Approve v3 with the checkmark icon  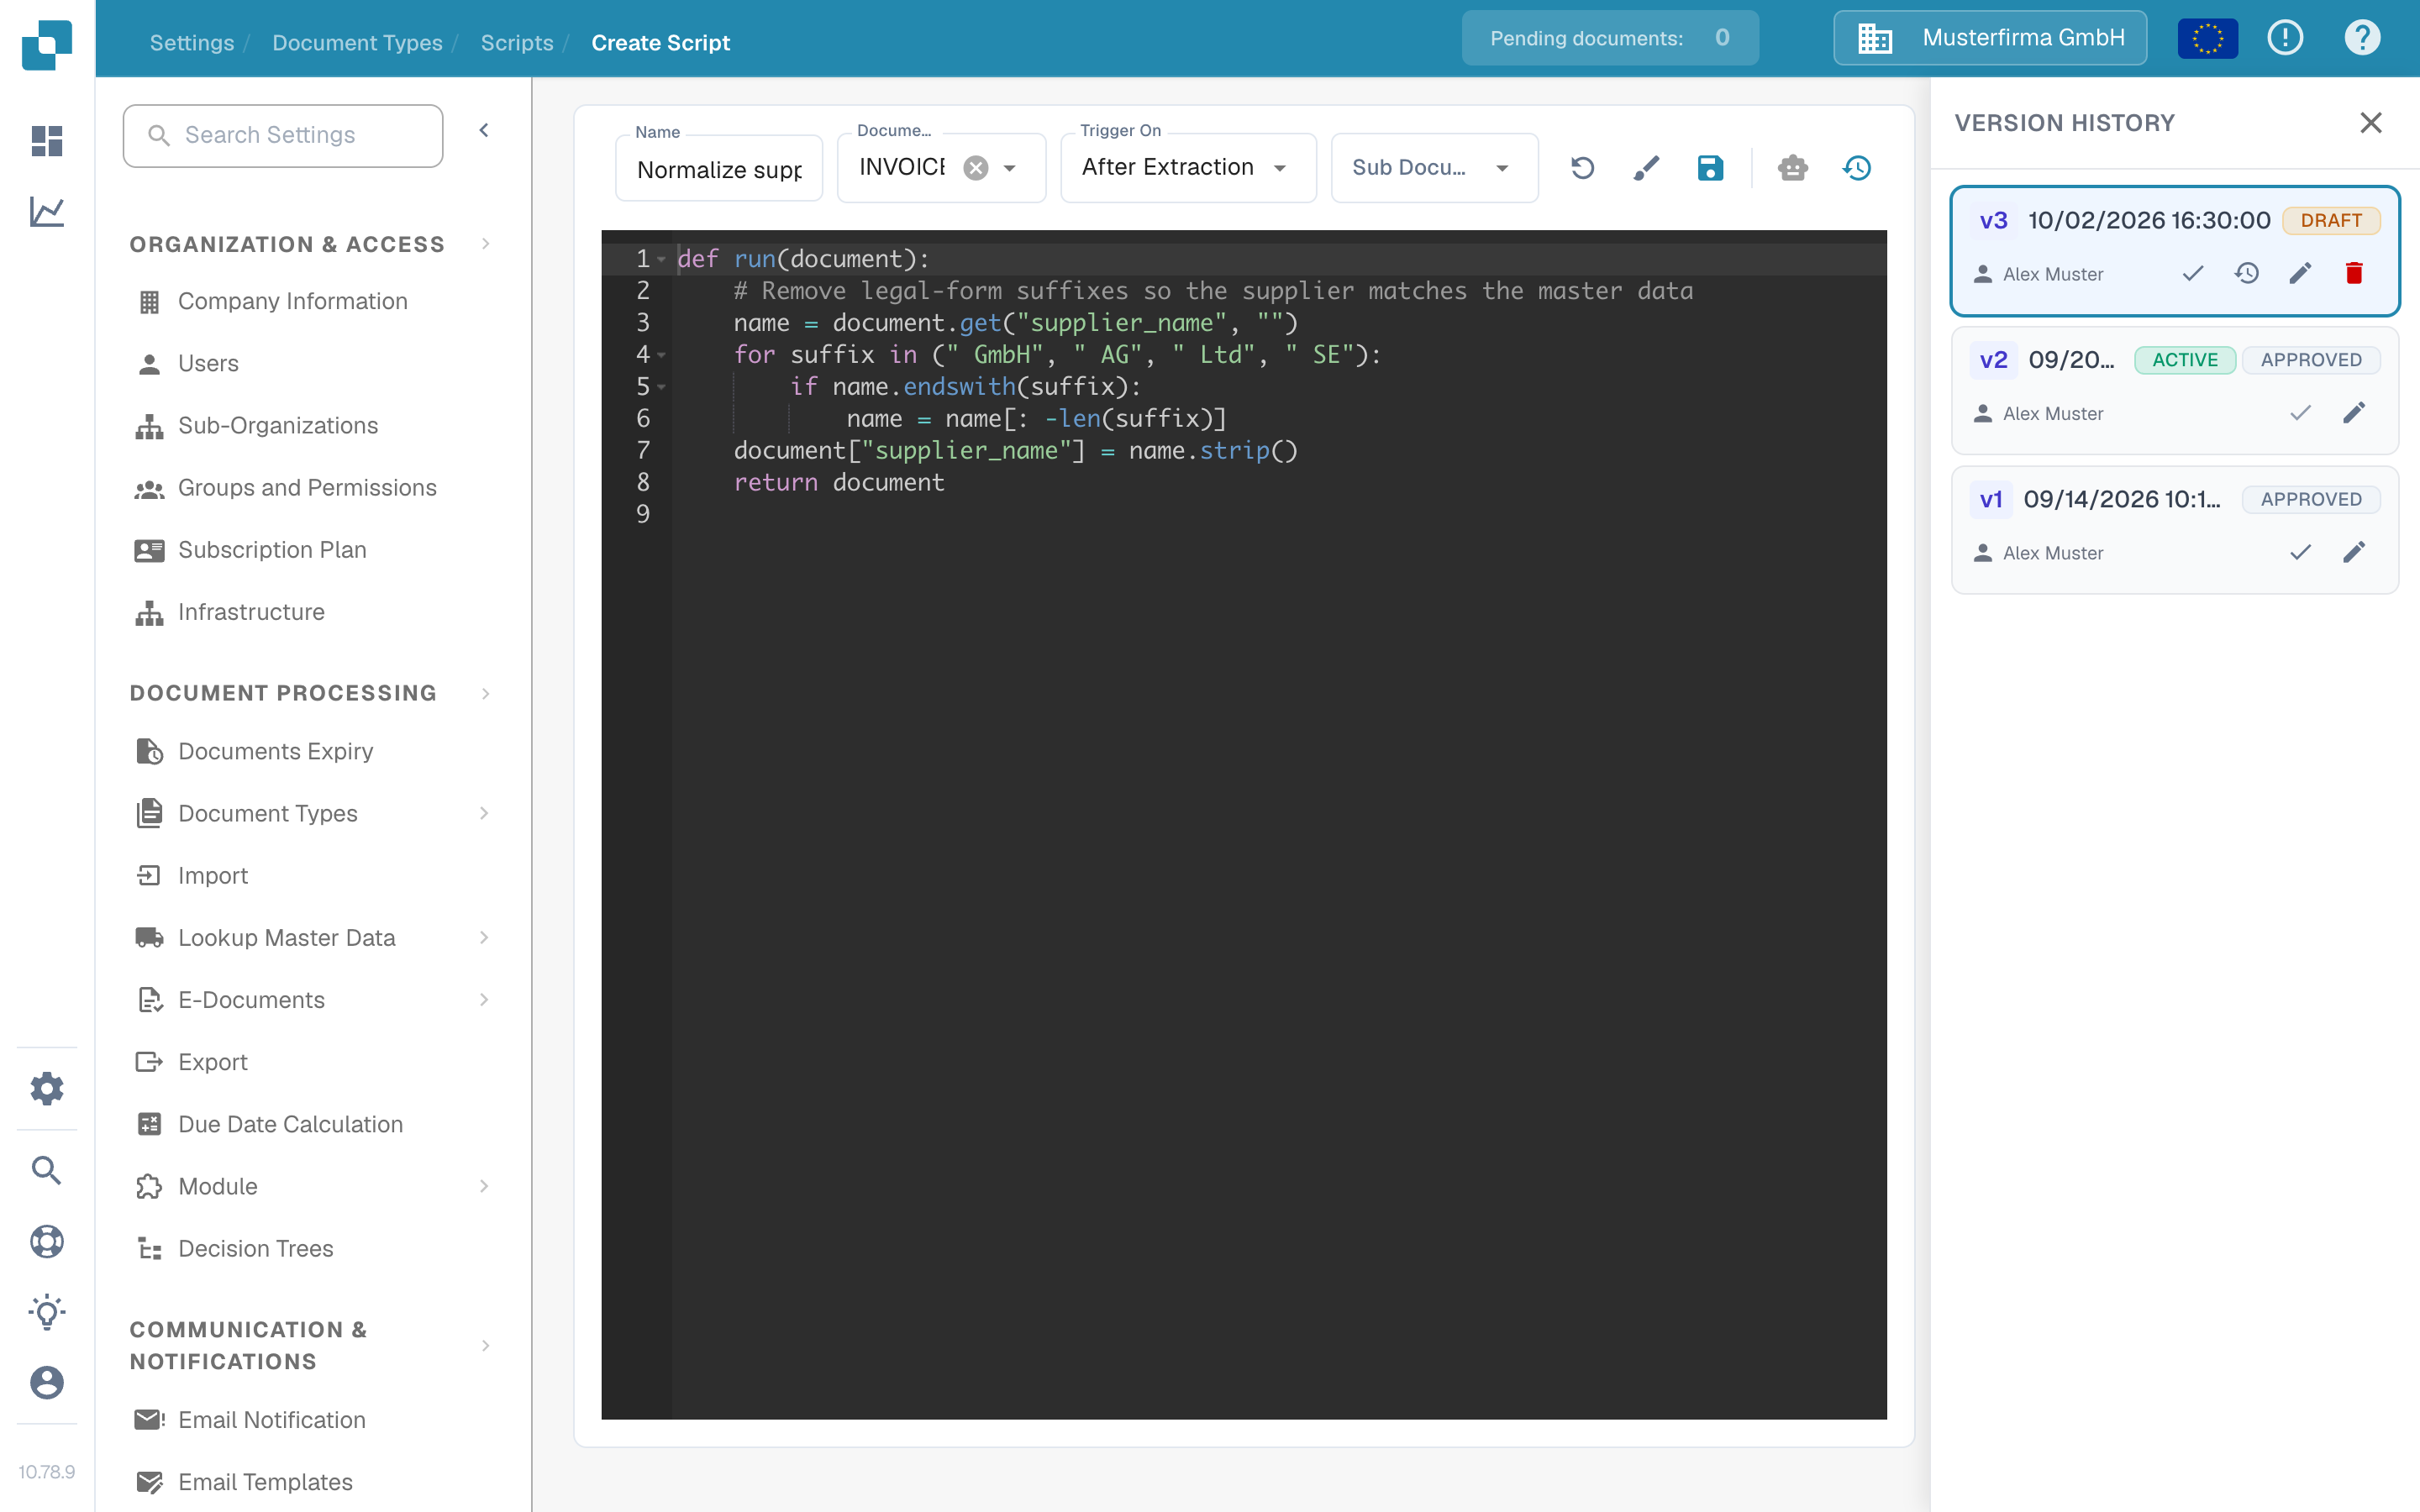2193,273
